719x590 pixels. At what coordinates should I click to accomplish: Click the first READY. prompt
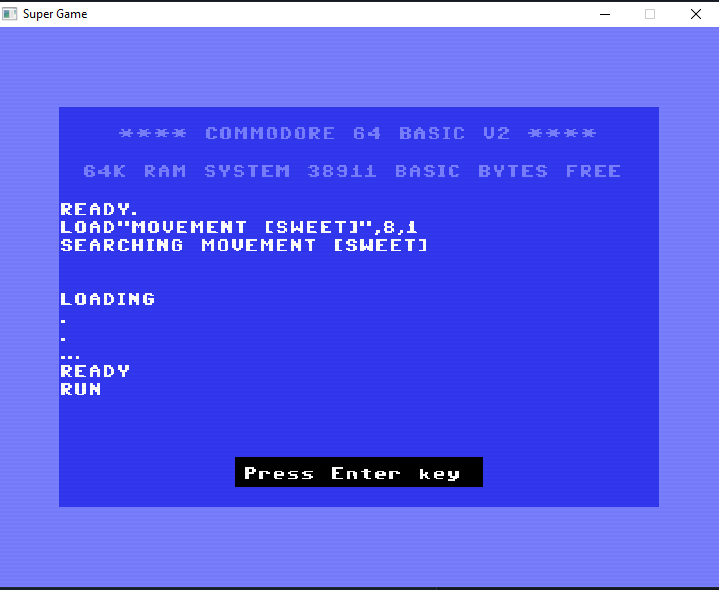click(99, 209)
